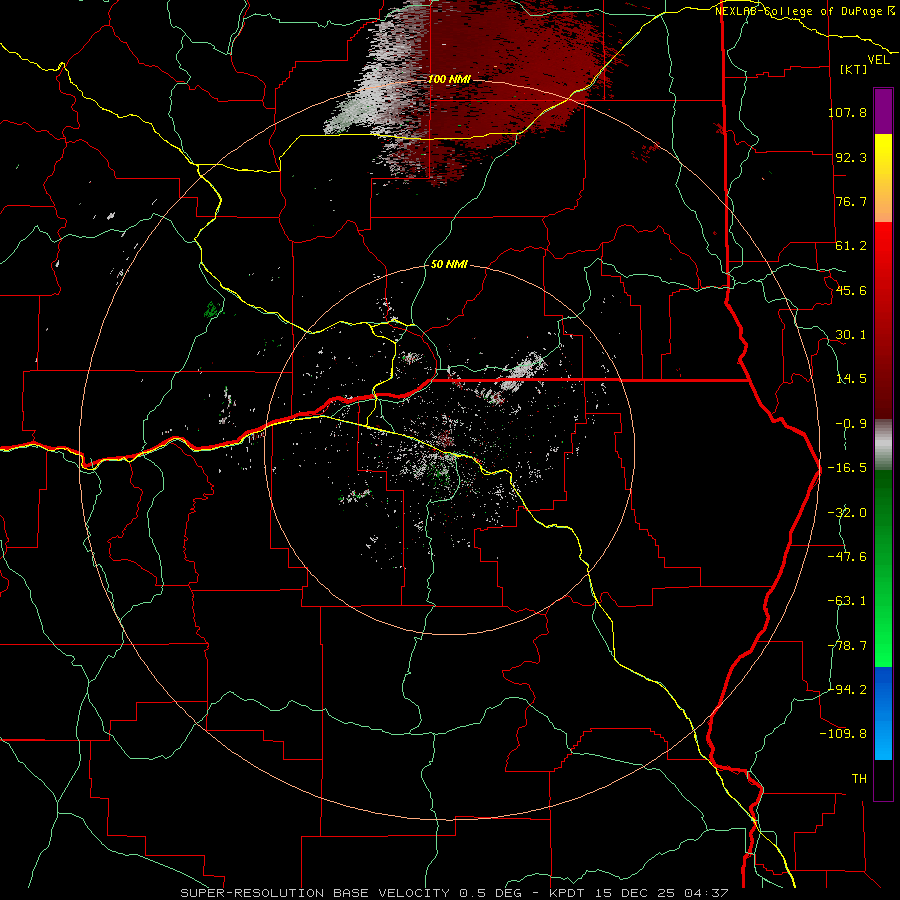Click the KPDT radar site identifier
Viewport: 900px width, 900px height.
point(566,893)
